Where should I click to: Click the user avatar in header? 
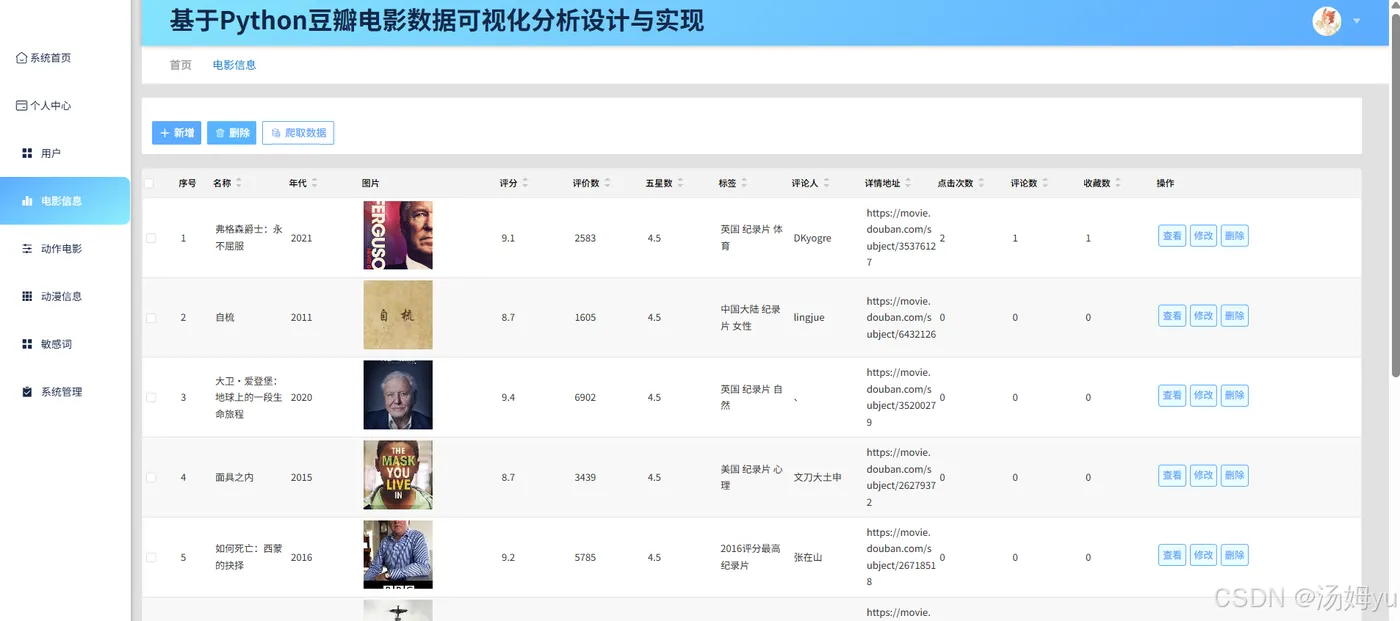[1327, 21]
